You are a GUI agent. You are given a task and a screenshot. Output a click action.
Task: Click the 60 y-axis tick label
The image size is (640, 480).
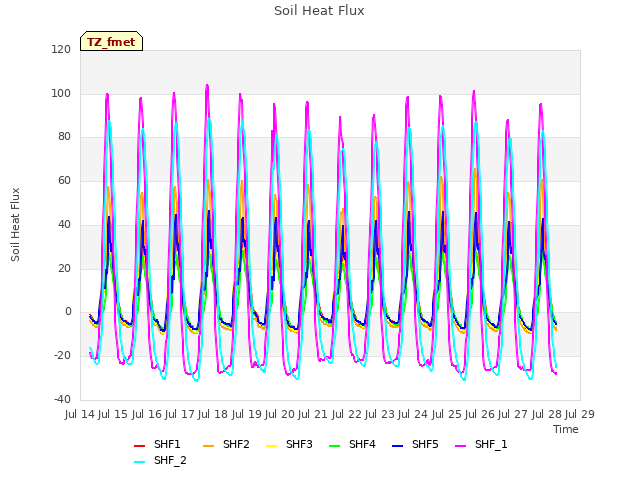(64, 181)
